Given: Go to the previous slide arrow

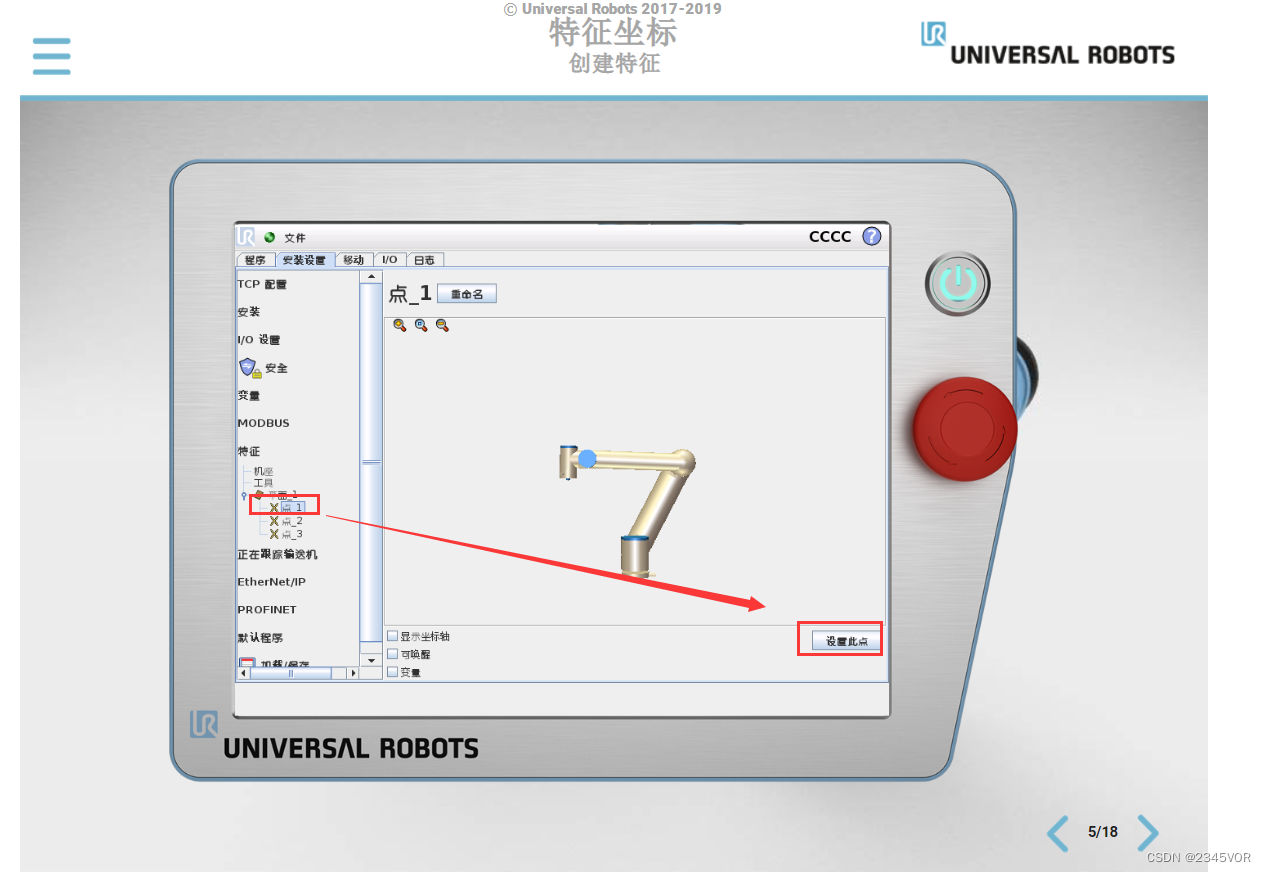Looking at the screenshot, I should pos(1058,833).
